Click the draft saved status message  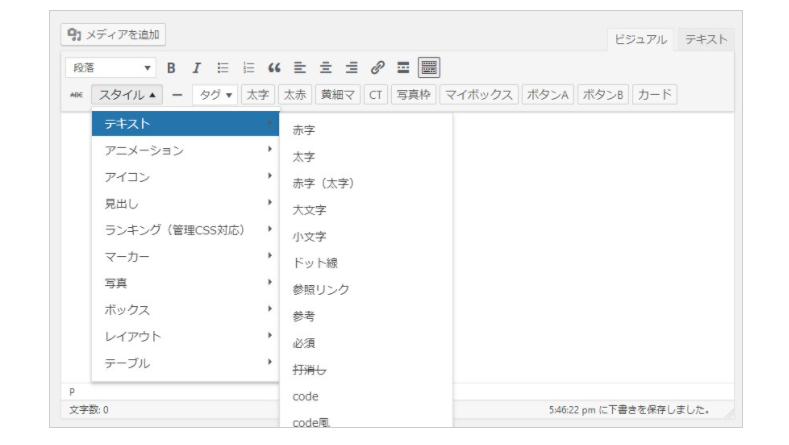coord(629,410)
